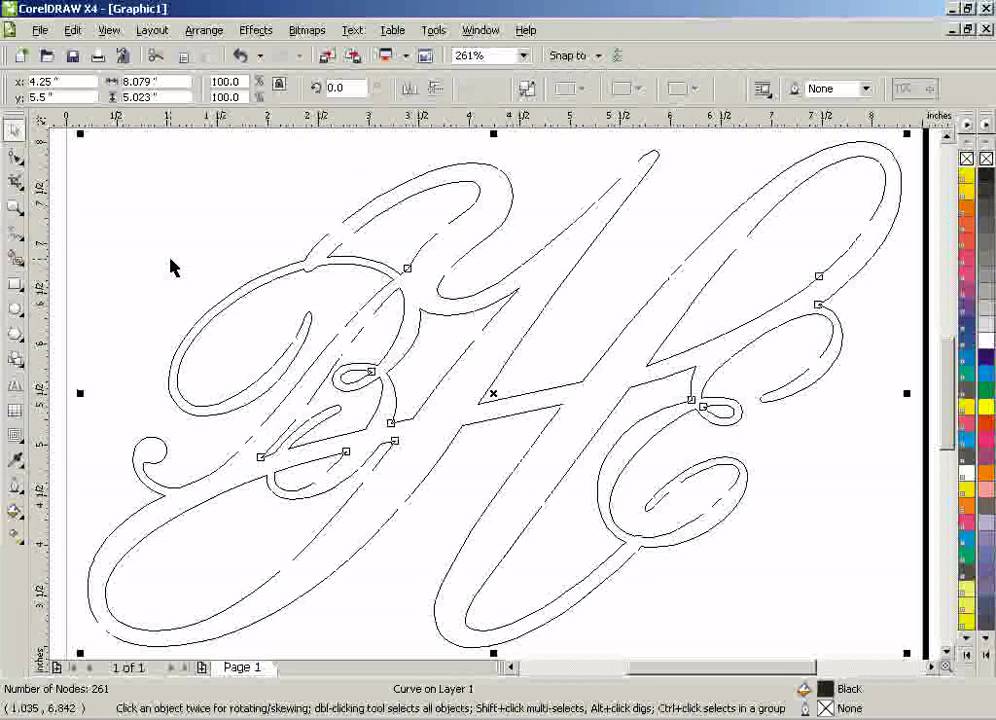Image resolution: width=996 pixels, height=720 pixels.
Task: Open the outline width None dropdown
Action: [x=866, y=89]
